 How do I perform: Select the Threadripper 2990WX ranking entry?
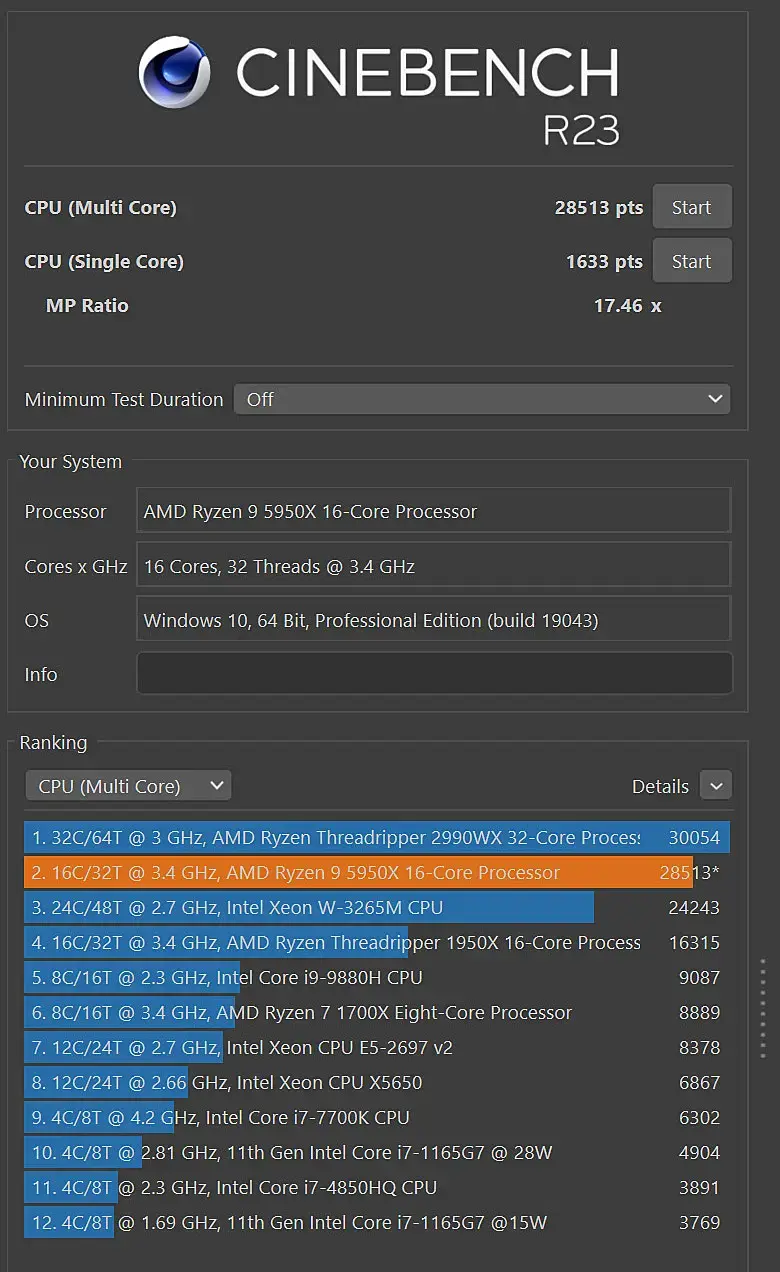376,837
